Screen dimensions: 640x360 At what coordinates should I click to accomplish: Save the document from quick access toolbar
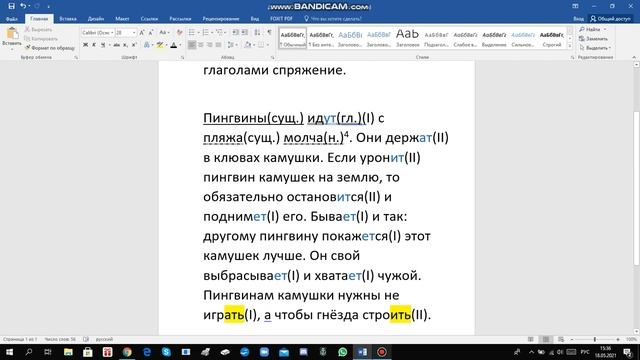point(11,6)
